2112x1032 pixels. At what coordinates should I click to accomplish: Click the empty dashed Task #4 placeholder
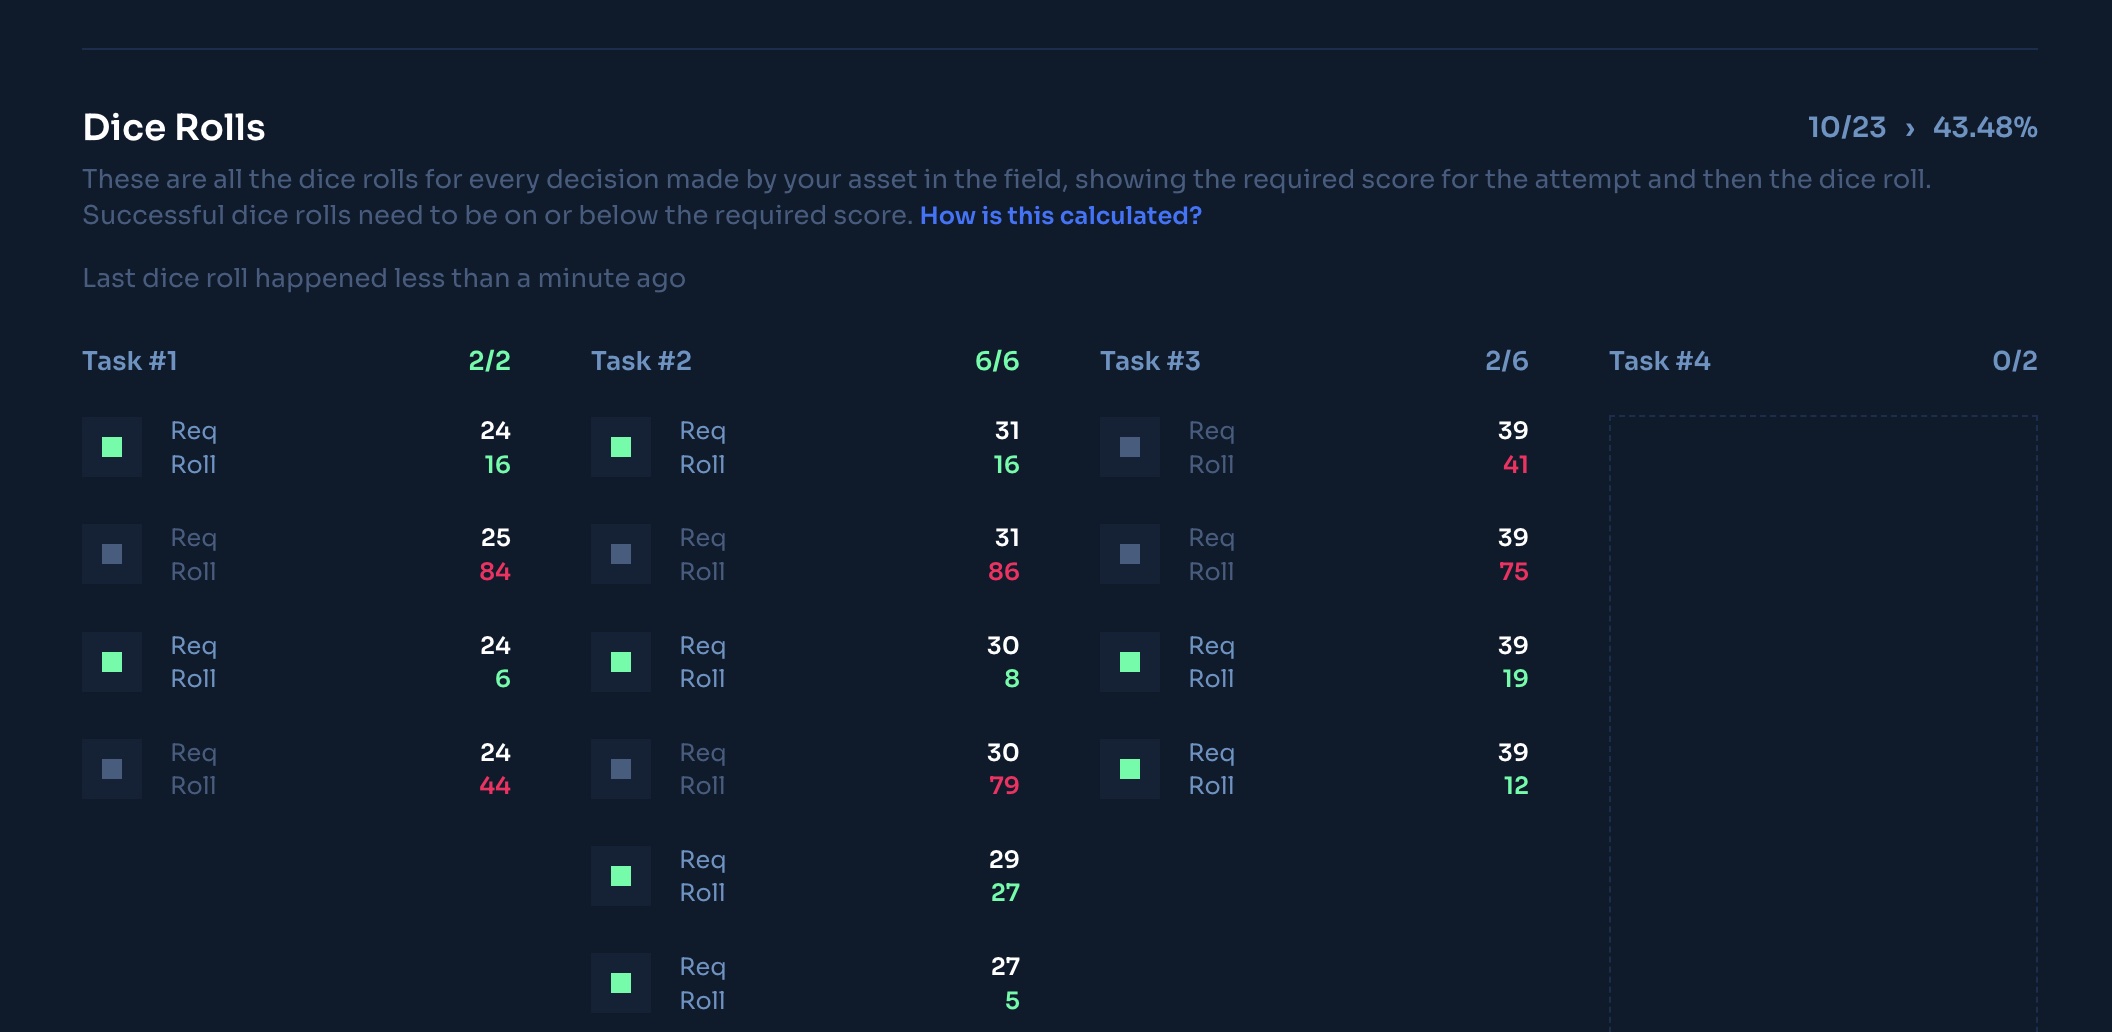tap(1822, 720)
